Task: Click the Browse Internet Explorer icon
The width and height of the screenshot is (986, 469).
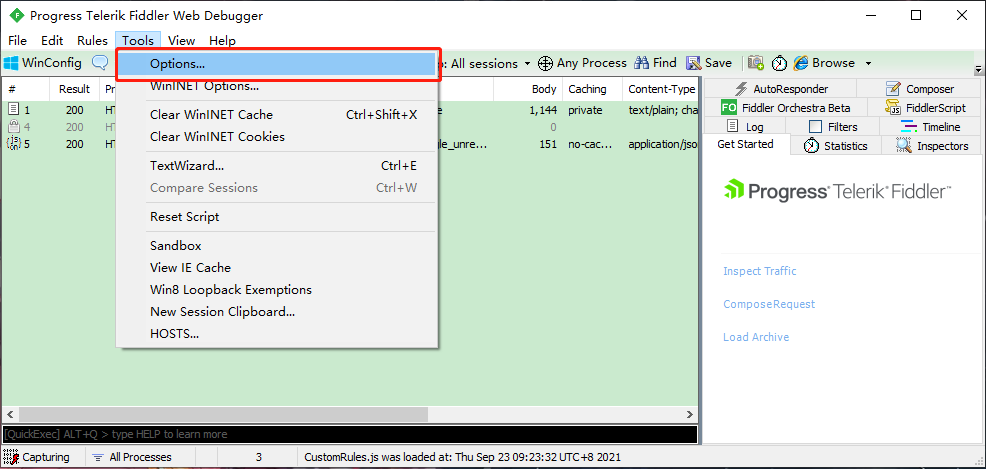Action: pyautogui.click(x=800, y=63)
